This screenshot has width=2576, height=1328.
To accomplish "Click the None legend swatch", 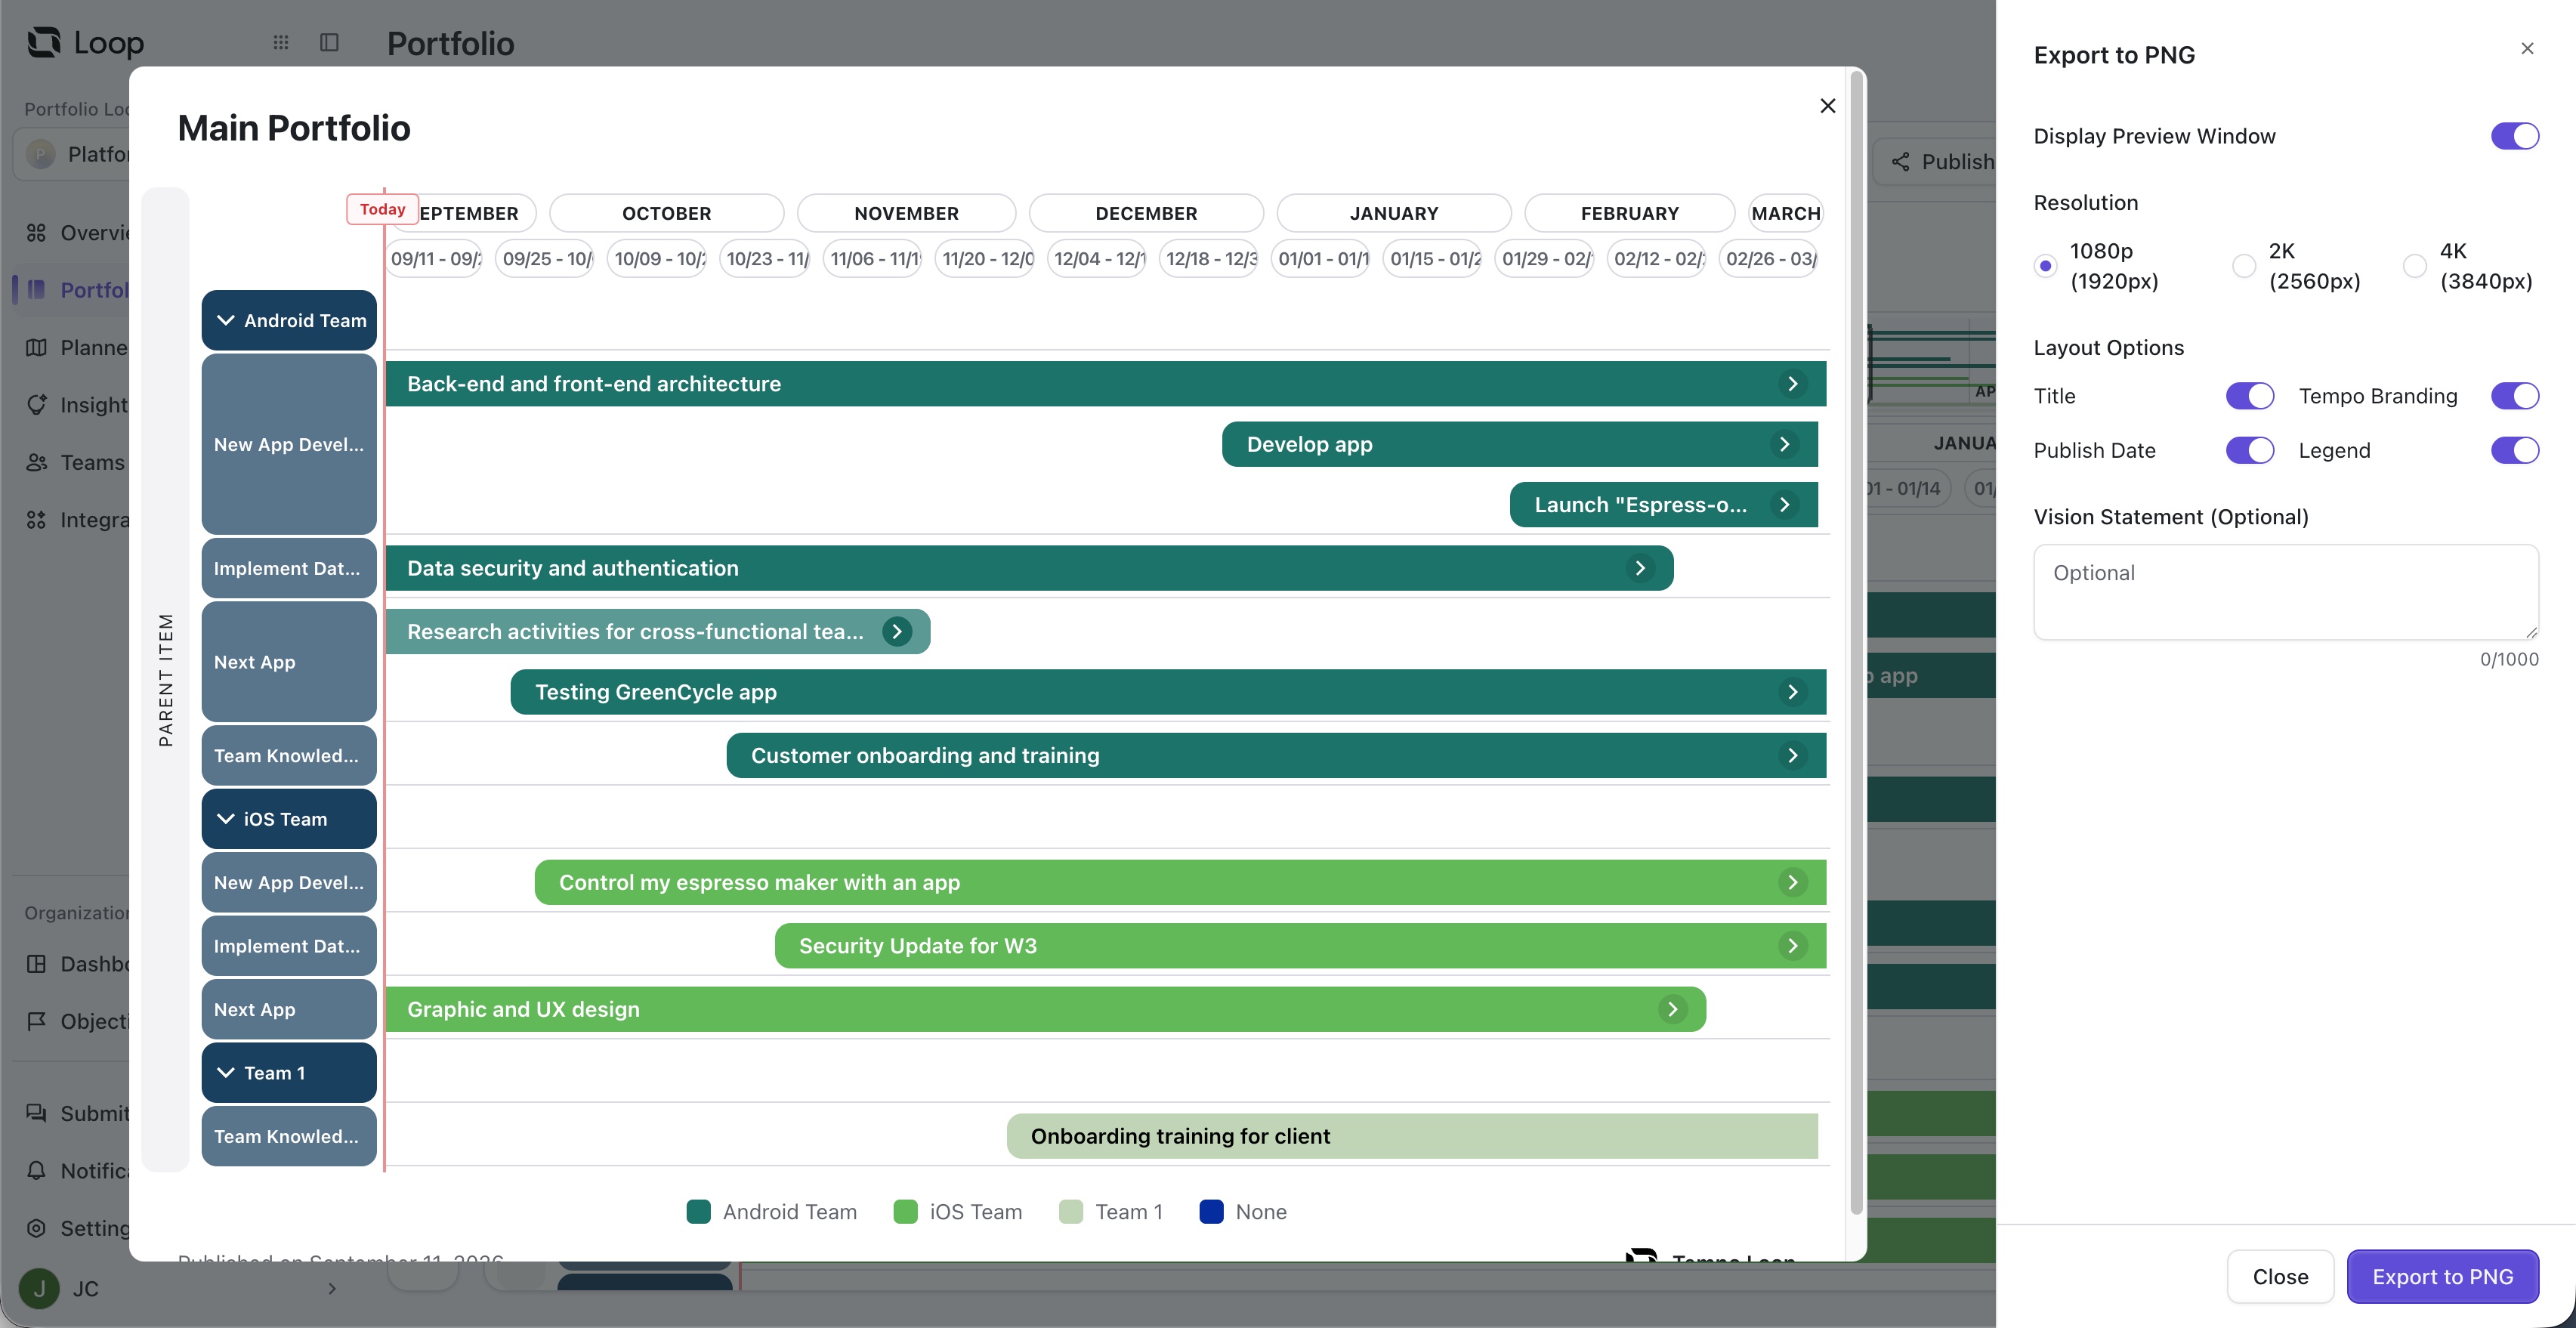I will [x=1211, y=1212].
